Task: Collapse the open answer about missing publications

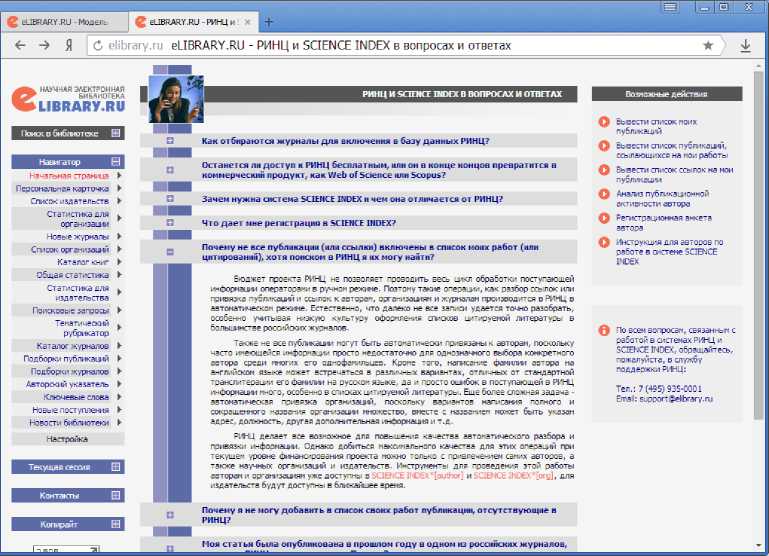Action: coord(170,252)
